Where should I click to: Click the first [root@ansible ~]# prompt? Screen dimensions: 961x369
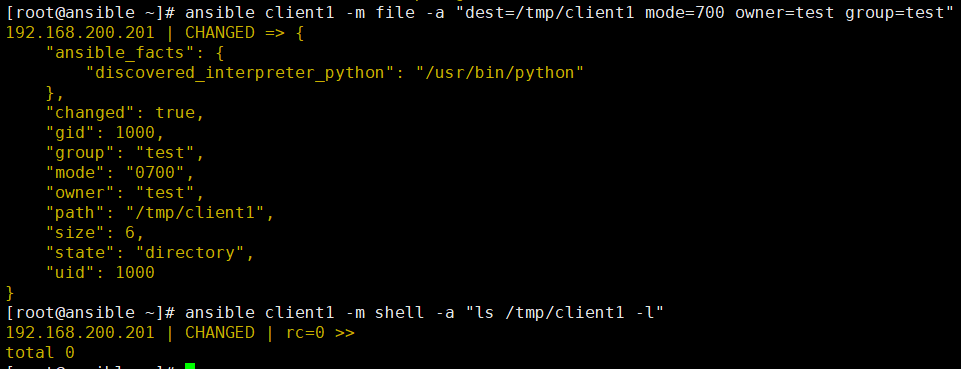click(90, 13)
